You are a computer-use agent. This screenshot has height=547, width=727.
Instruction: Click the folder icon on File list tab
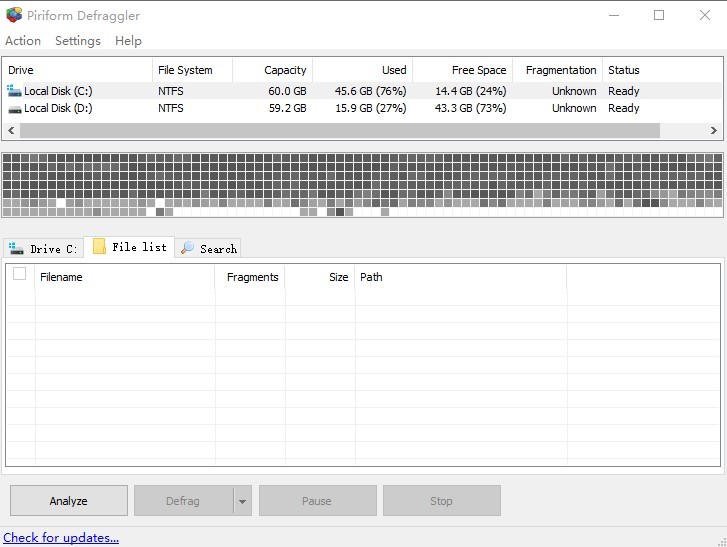coord(99,246)
